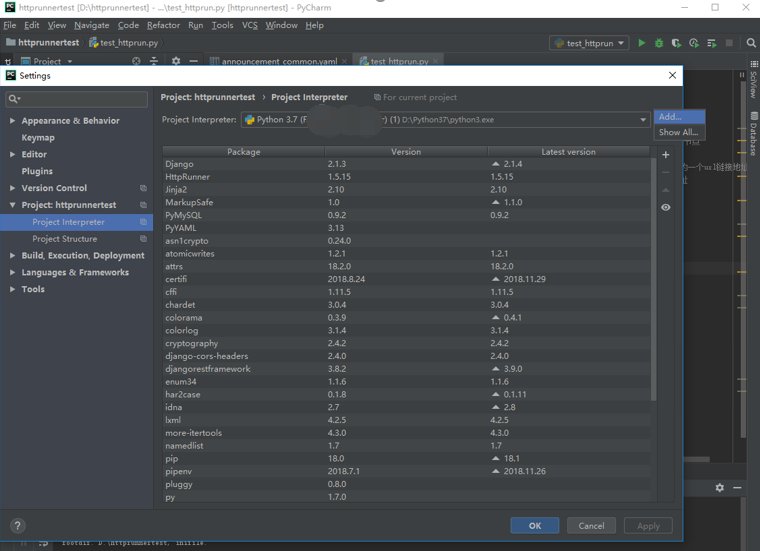The image size is (760, 551).
Task: Click the Apply button
Action: 648,526
